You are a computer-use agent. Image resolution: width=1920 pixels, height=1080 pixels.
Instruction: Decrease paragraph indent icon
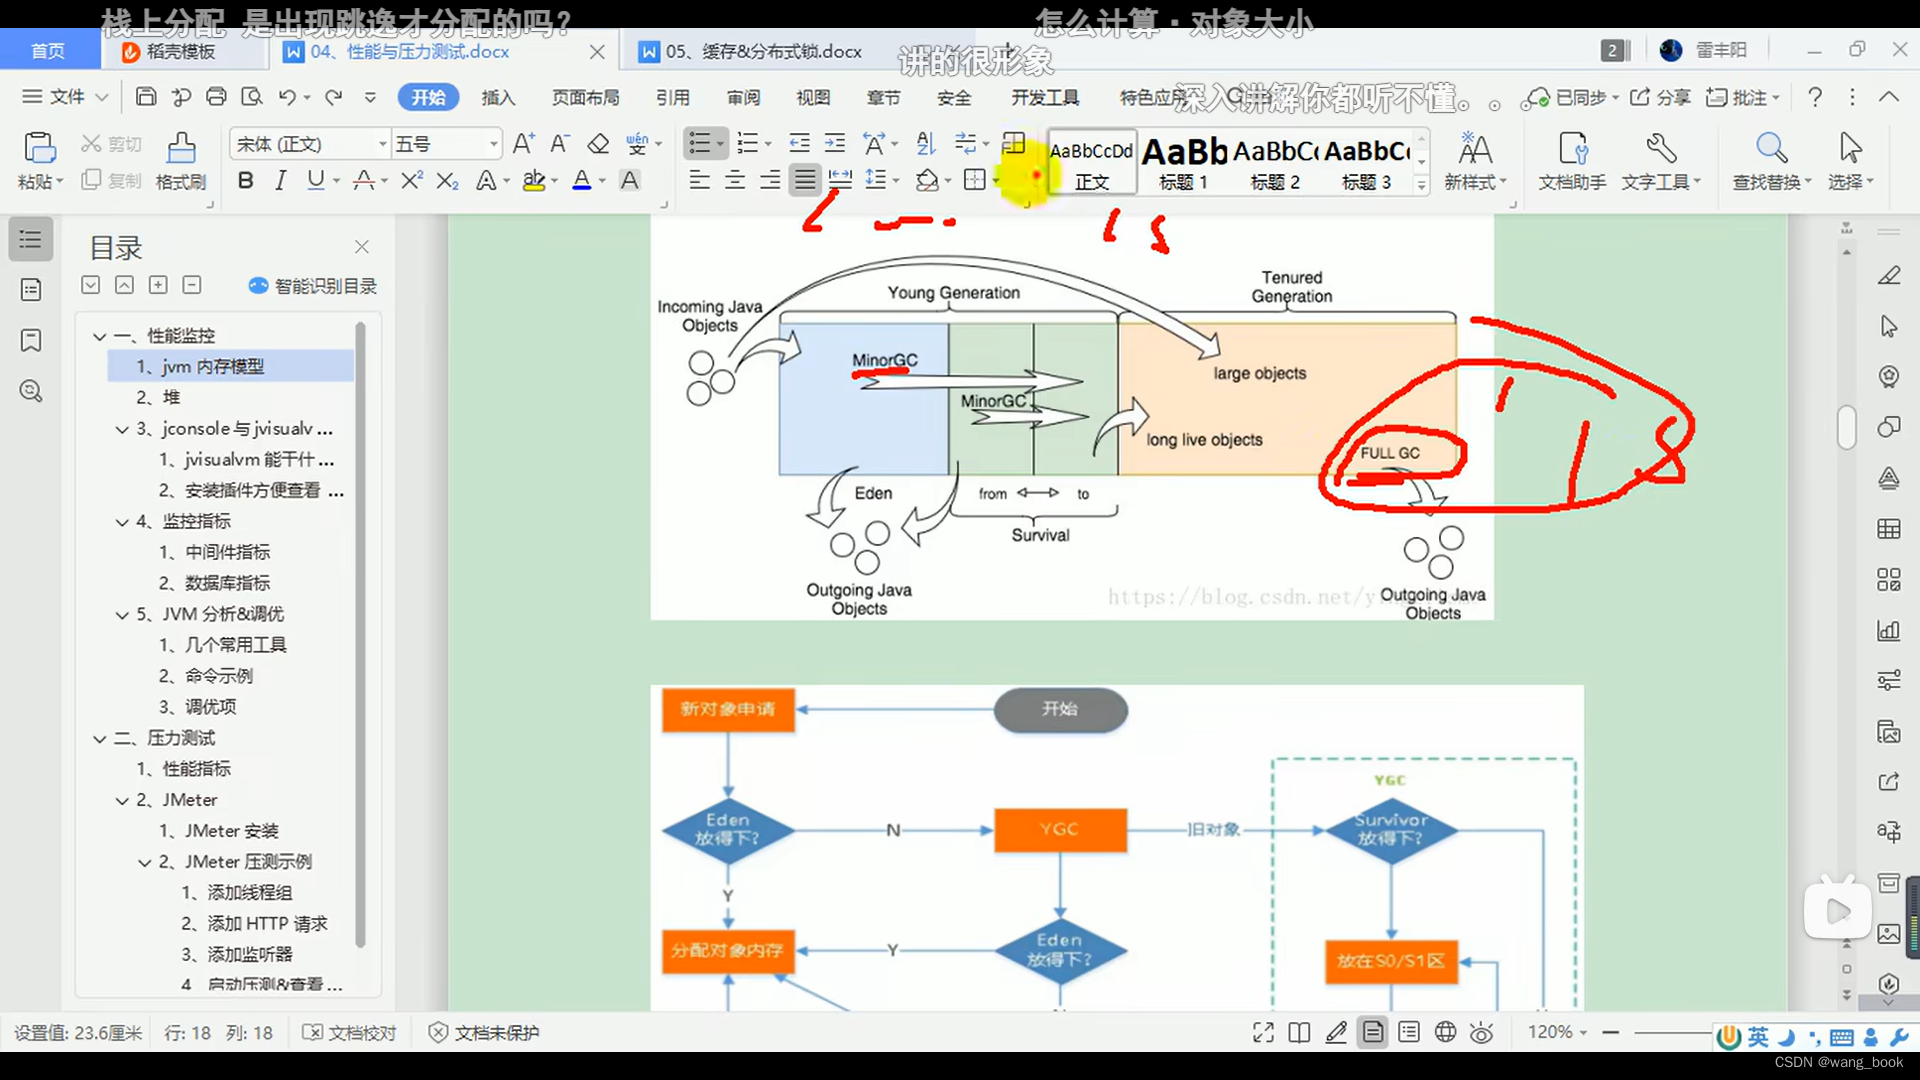pyautogui.click(x=799, y=144)
